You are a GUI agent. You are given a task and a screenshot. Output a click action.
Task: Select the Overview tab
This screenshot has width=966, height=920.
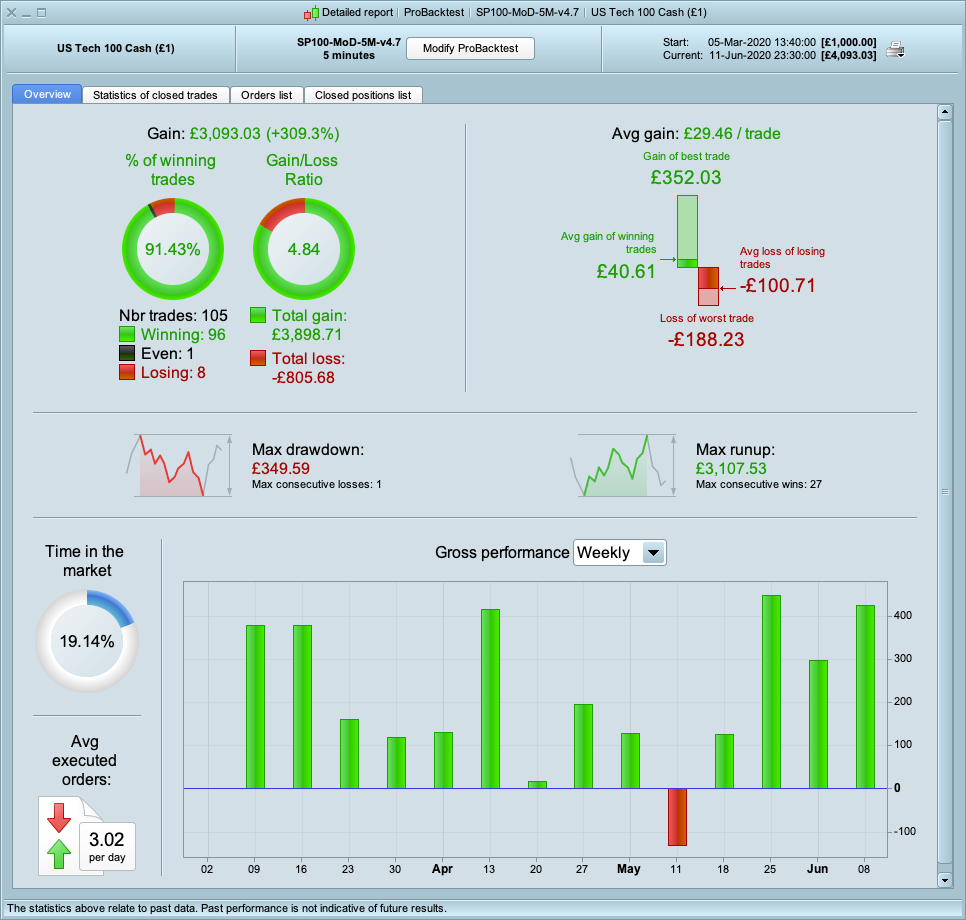click(47, 94)
